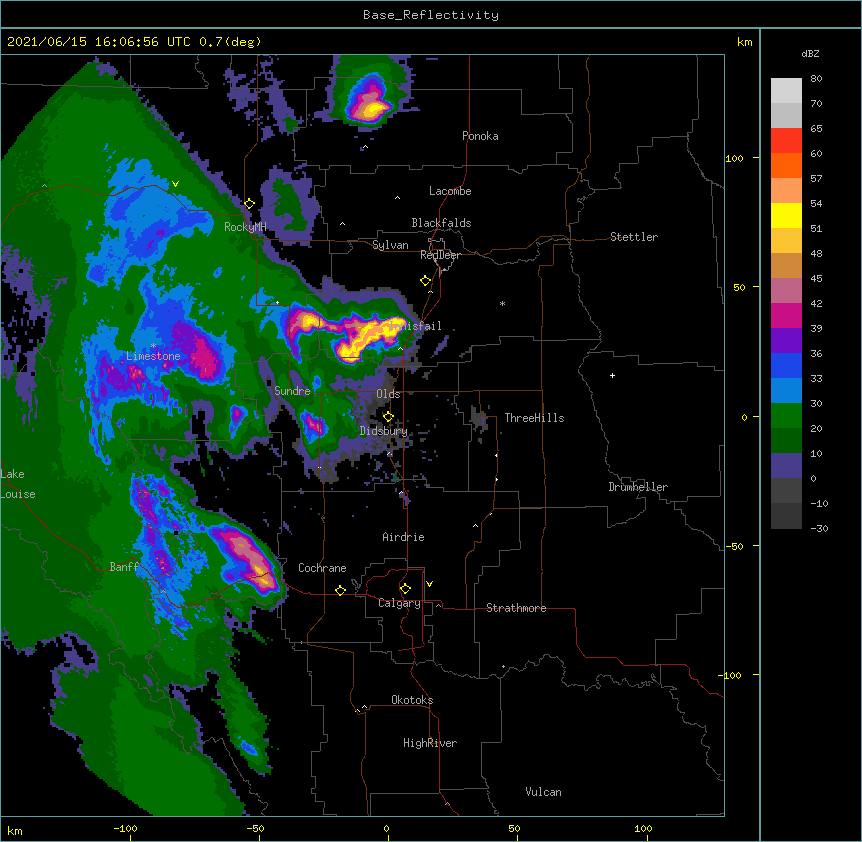
Task: Click the yellow V marker northwest of RockyMH
Action: click(x=175, y=184)
